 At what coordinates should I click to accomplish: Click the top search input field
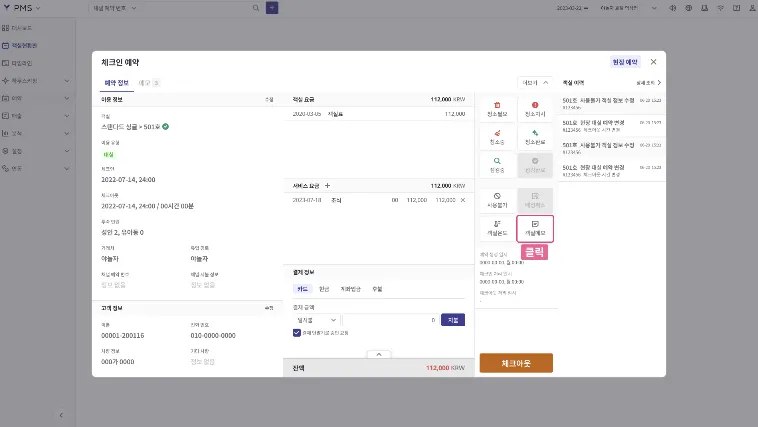[x=195, y=8]
